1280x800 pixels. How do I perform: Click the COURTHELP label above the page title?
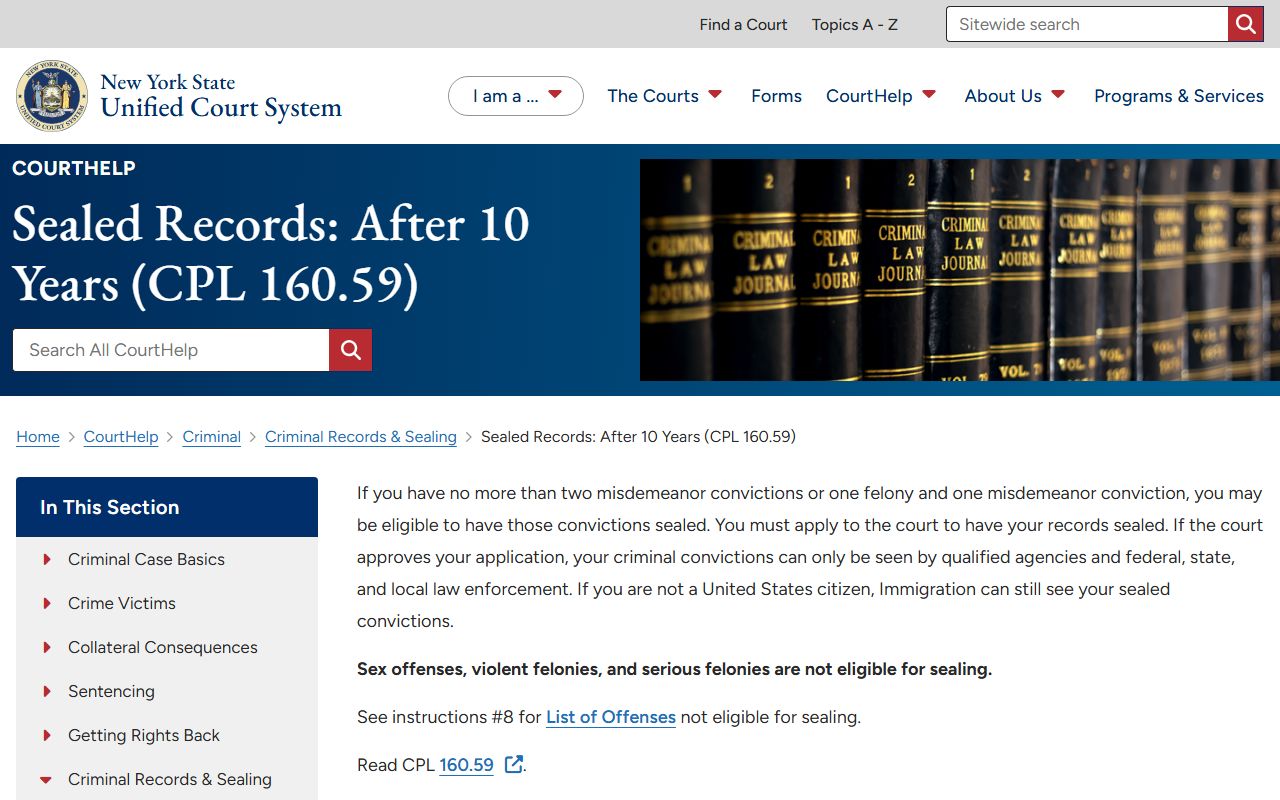[74, 168]
